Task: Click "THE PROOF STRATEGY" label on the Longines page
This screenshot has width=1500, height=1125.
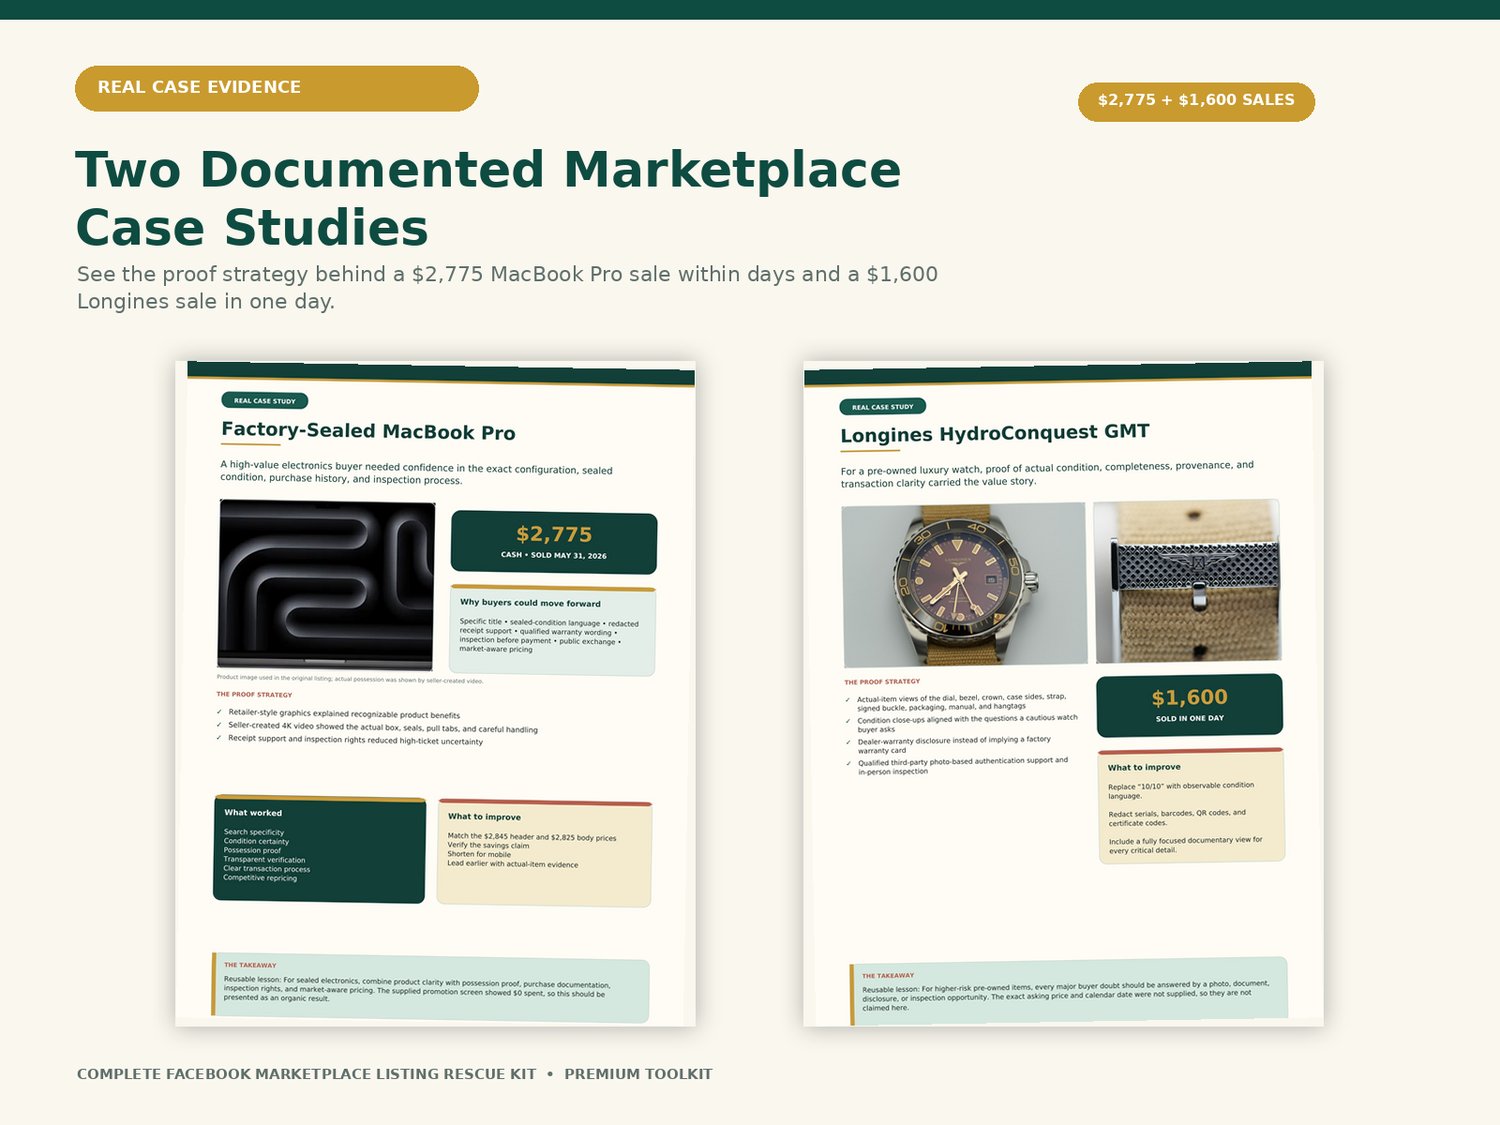Action: click(882, 682)
